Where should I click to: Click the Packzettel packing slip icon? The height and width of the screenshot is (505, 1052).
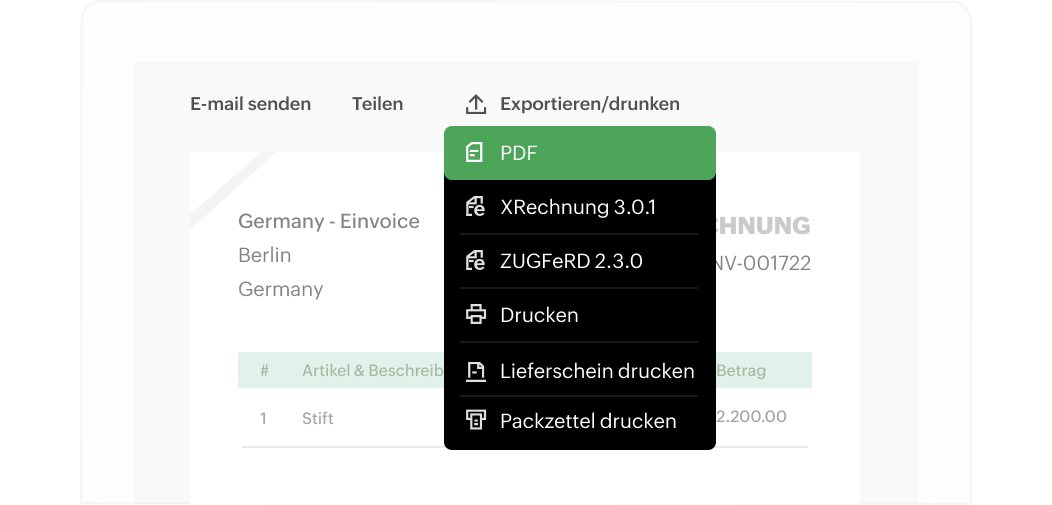pos(476,420)
